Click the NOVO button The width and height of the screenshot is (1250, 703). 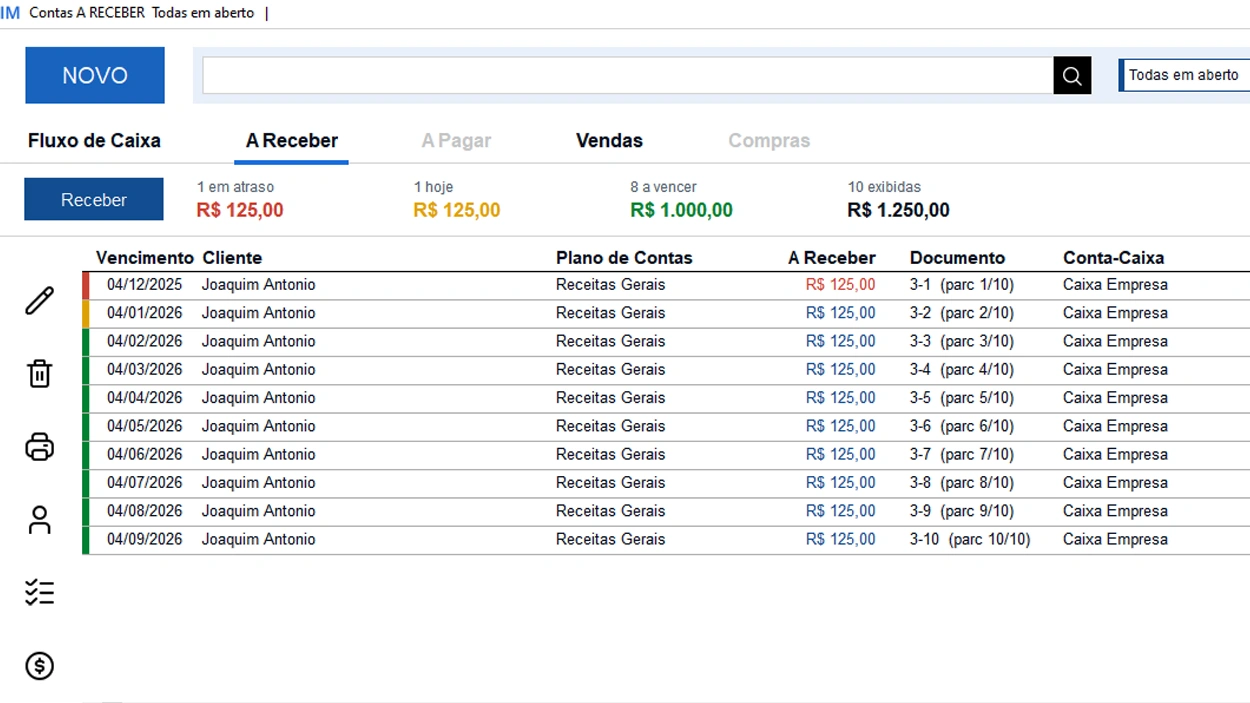pyautogui.click(x=95, y=75)
